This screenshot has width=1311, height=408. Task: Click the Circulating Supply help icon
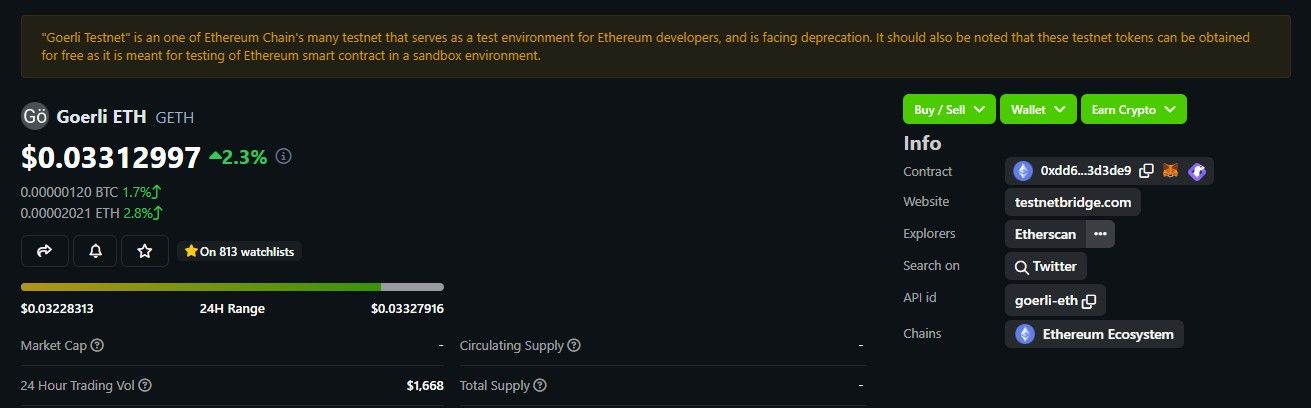(574, 346)
